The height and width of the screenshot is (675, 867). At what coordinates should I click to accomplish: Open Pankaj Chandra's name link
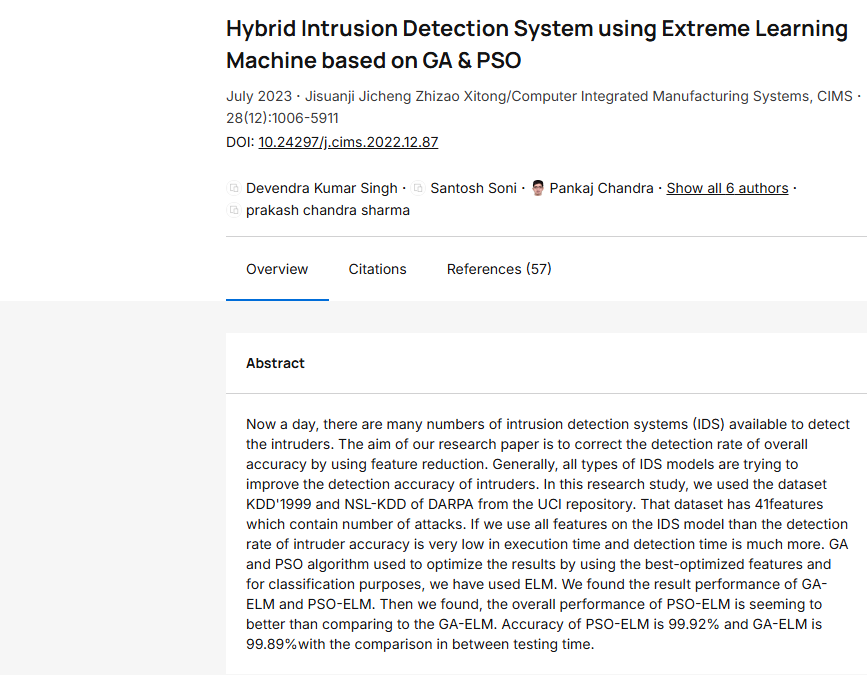[x=601, y=188]
